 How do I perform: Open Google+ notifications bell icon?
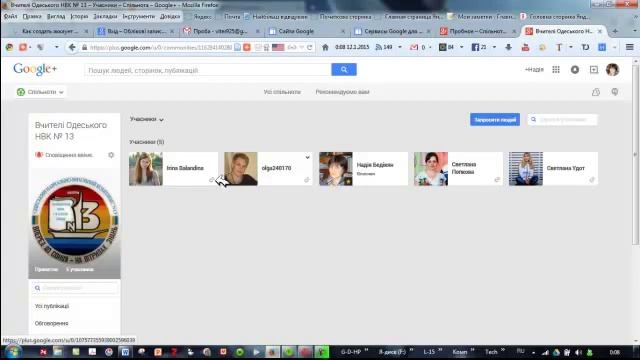(x=575, y=70)
